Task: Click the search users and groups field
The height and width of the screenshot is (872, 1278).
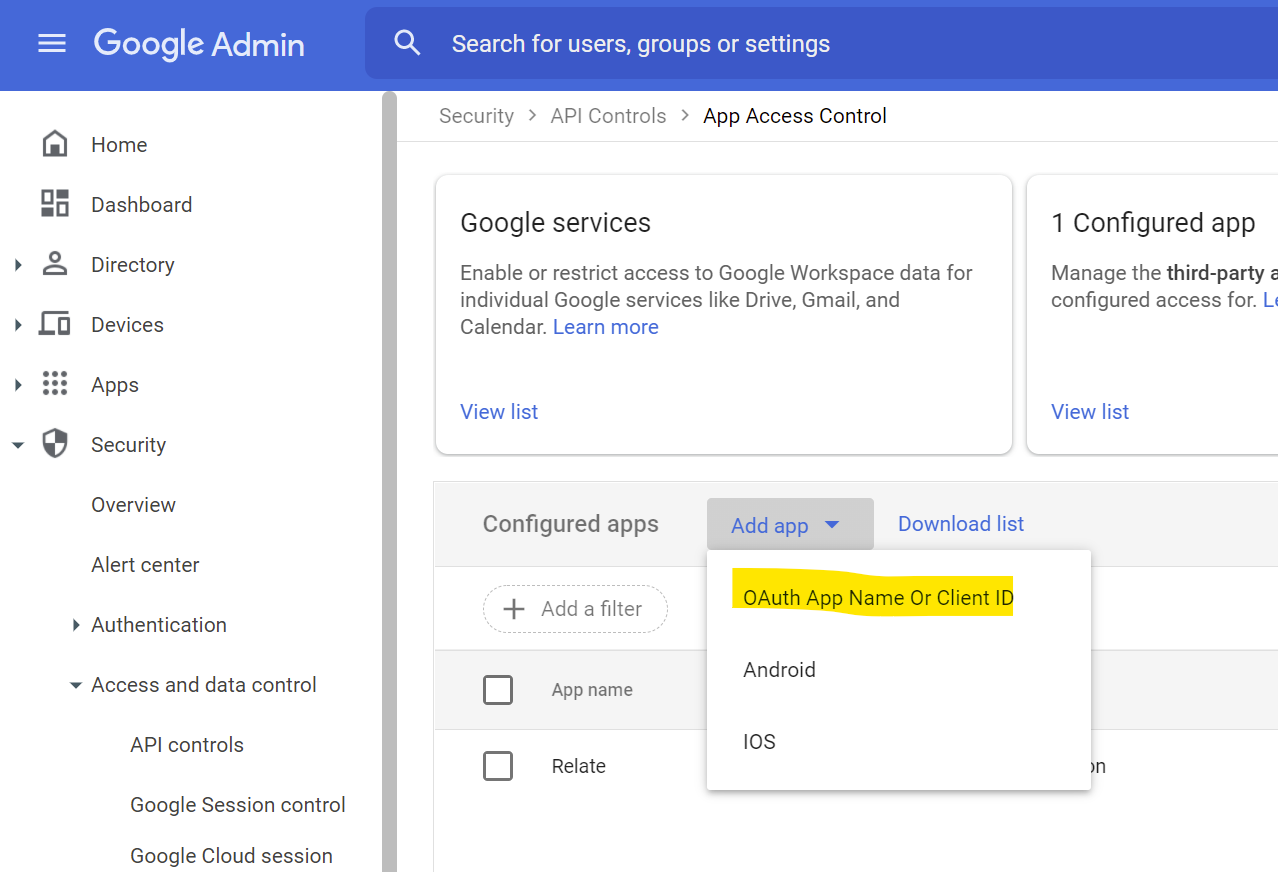Action: (641, 43)
